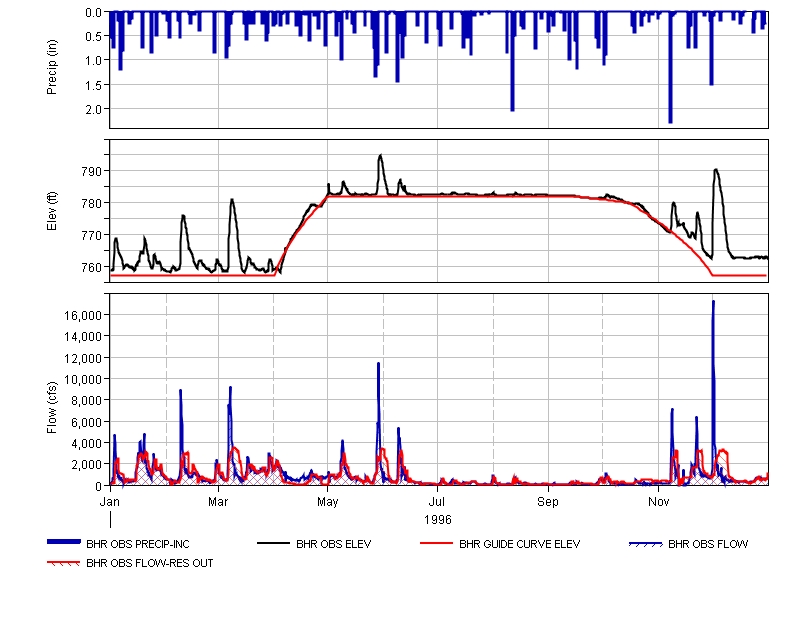Click the Jan tick label on time axis

click(111, 499)
